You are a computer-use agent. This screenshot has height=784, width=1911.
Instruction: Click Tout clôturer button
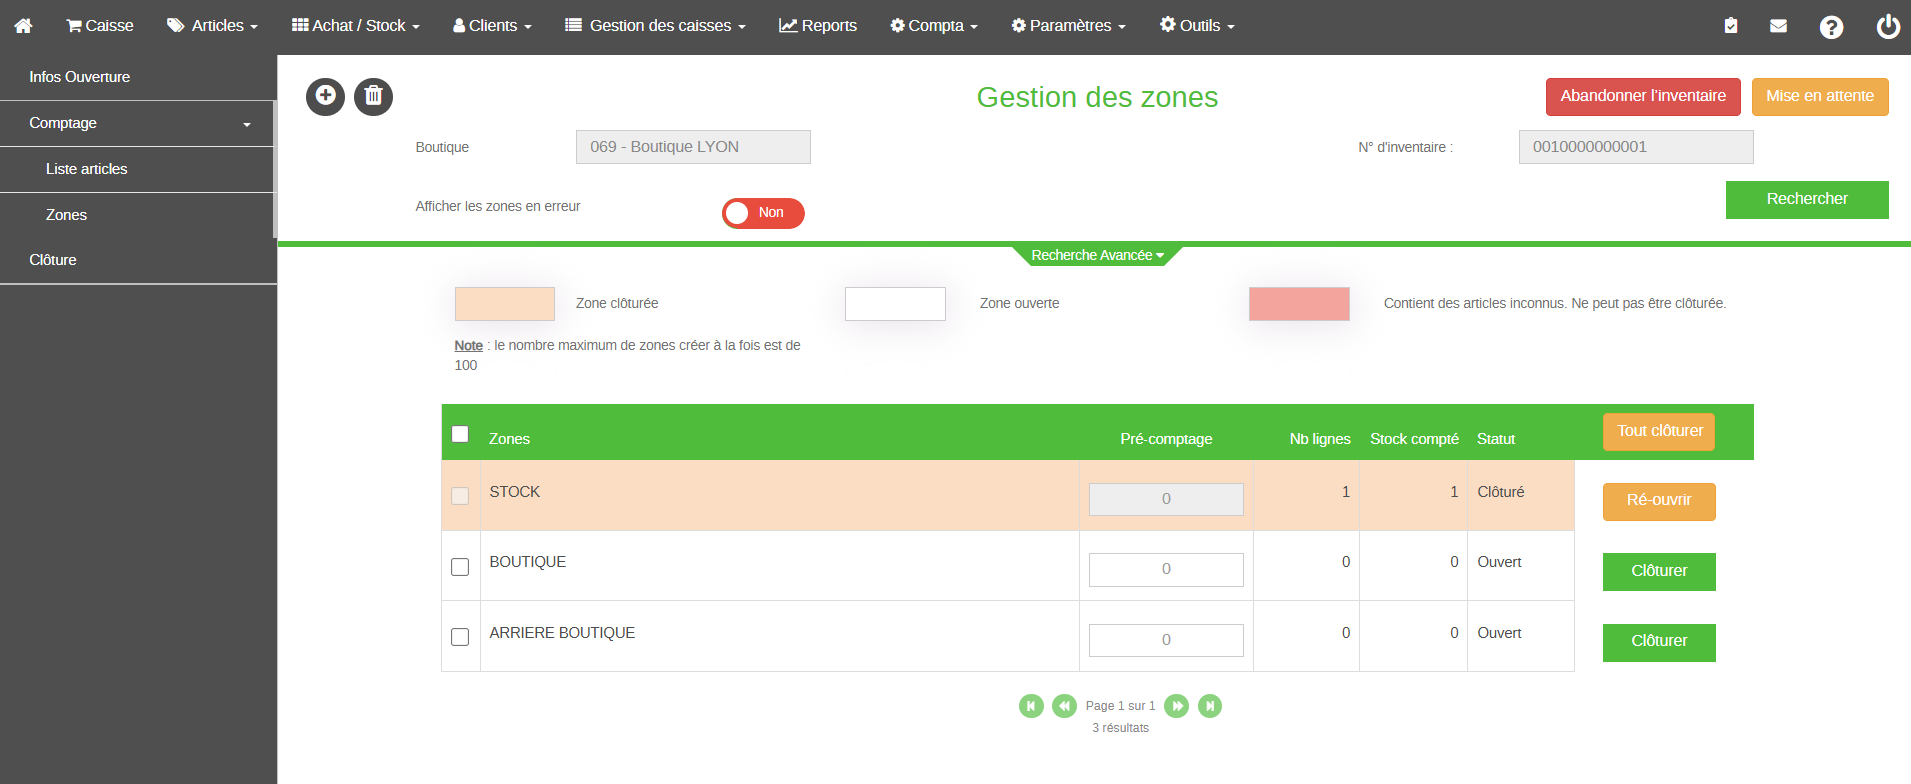tap(1659, 432)
